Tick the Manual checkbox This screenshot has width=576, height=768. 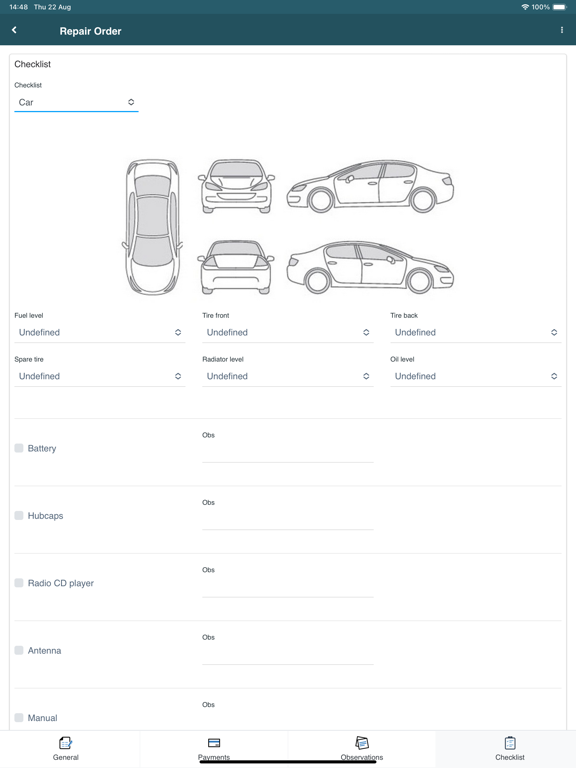[x=19, y=718]
